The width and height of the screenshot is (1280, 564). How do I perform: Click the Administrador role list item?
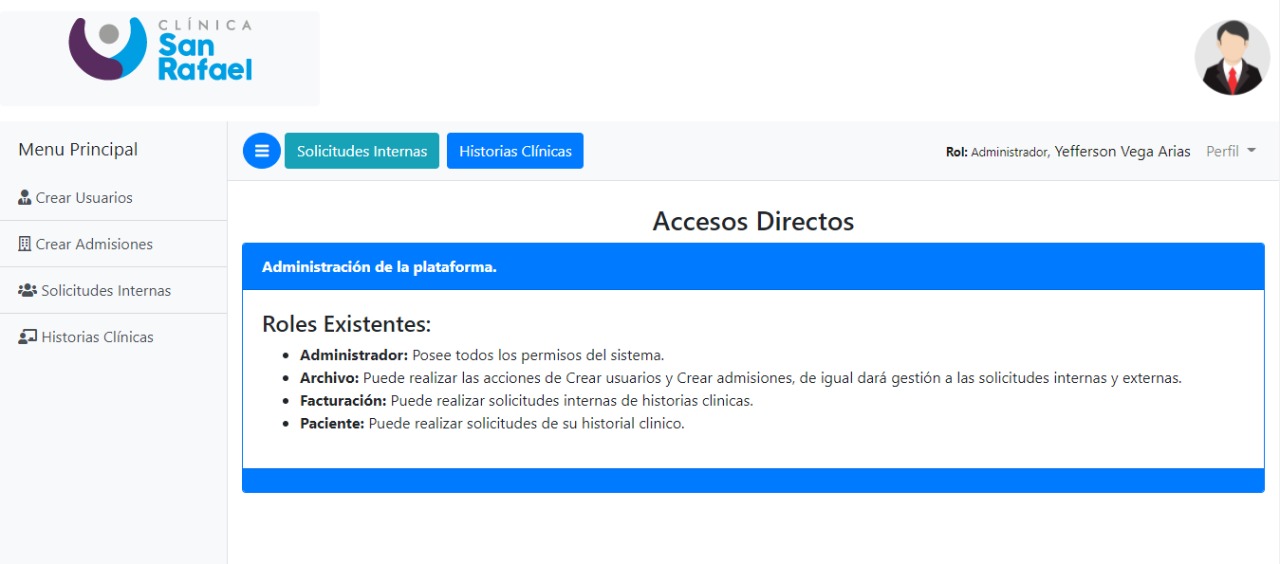pyautogui.click(x=481, y=355)
